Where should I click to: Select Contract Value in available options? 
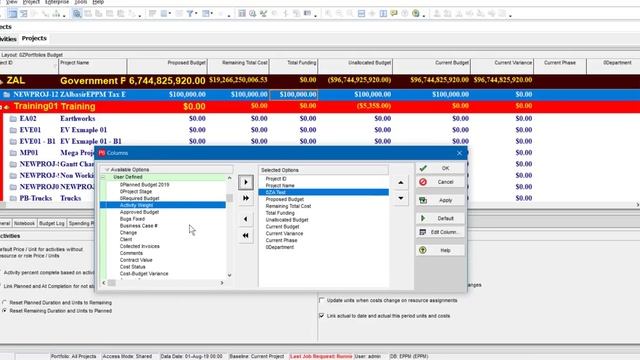pyautogui.click(x=136, y=260)
